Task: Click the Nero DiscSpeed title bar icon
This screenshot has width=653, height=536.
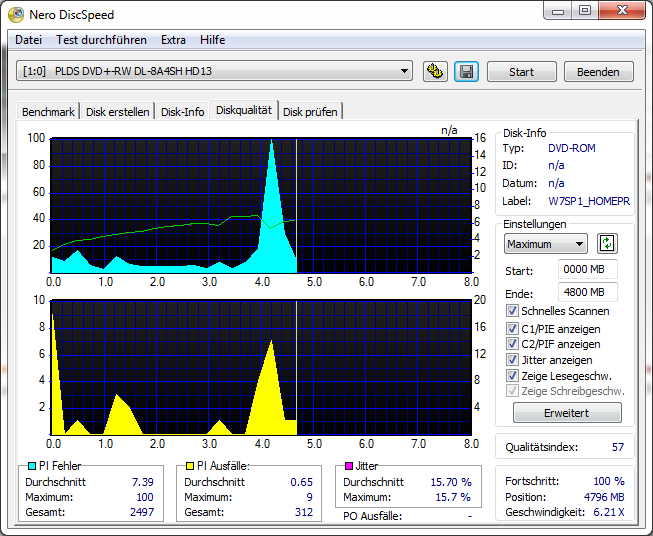Action: 16,15
